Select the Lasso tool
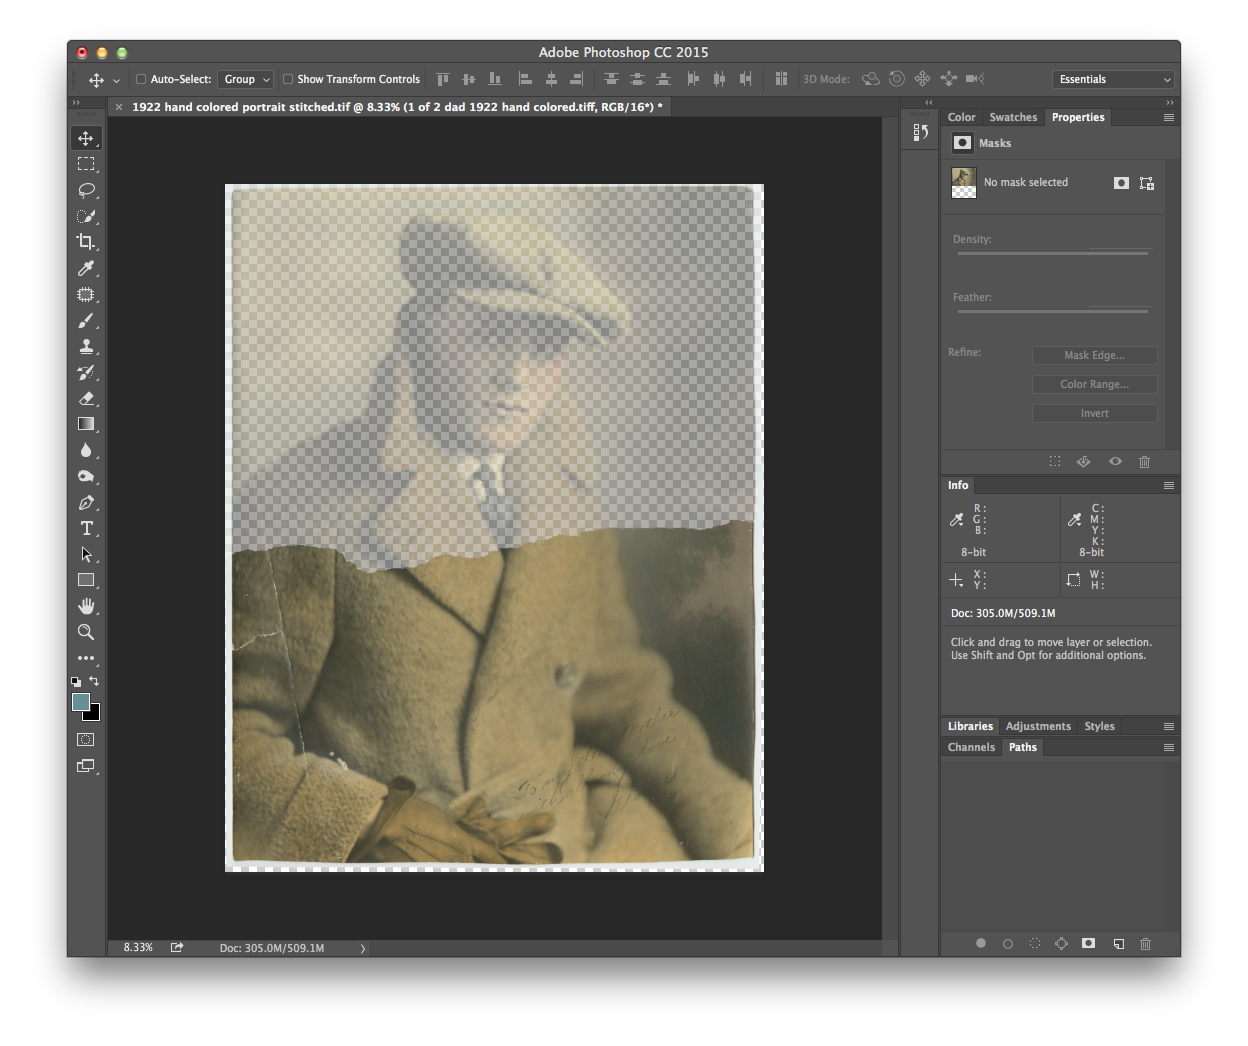The height and width of the screenshot is (1046, 1248). click(x=86, y=190)
